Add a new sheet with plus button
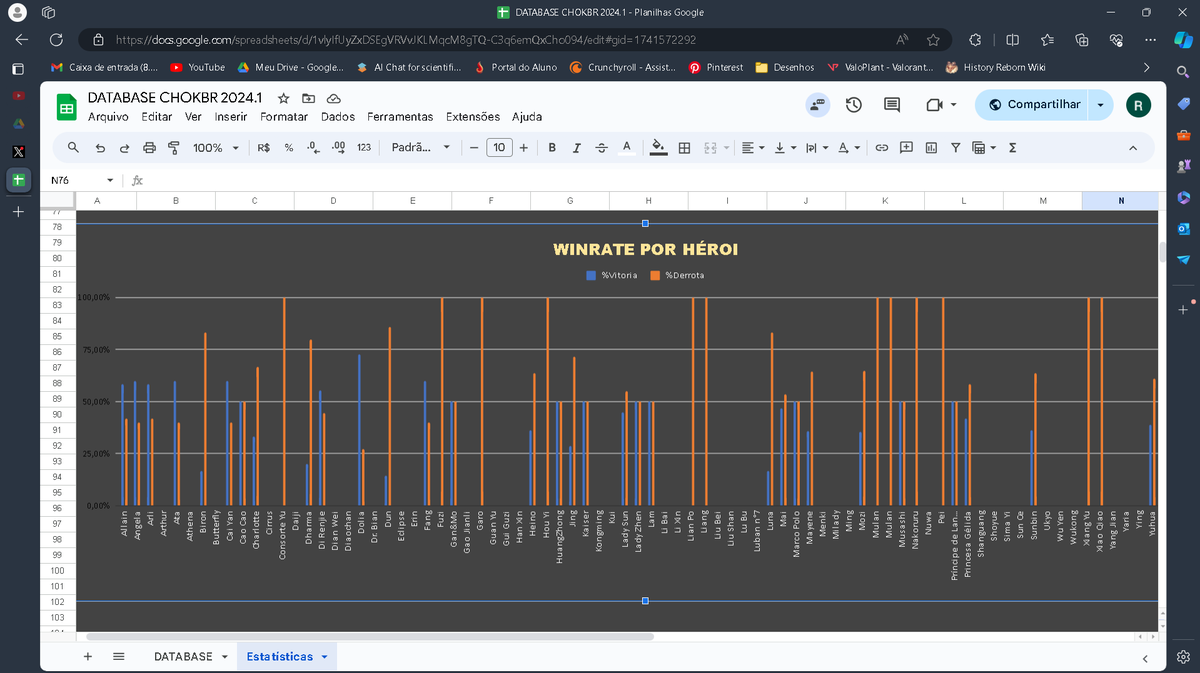Image resolution: width=1200 pixels, height=673 pixels. point(88,656)
